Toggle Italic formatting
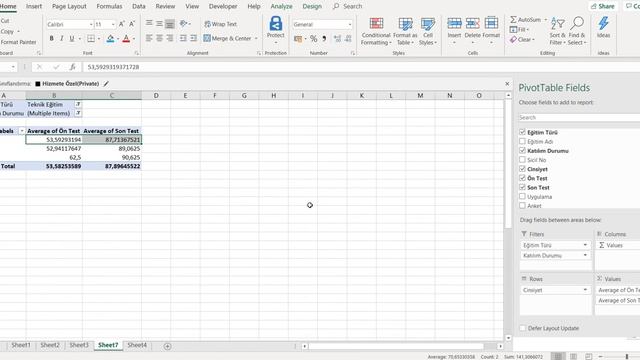640x360 pixels. pos(62,38)
